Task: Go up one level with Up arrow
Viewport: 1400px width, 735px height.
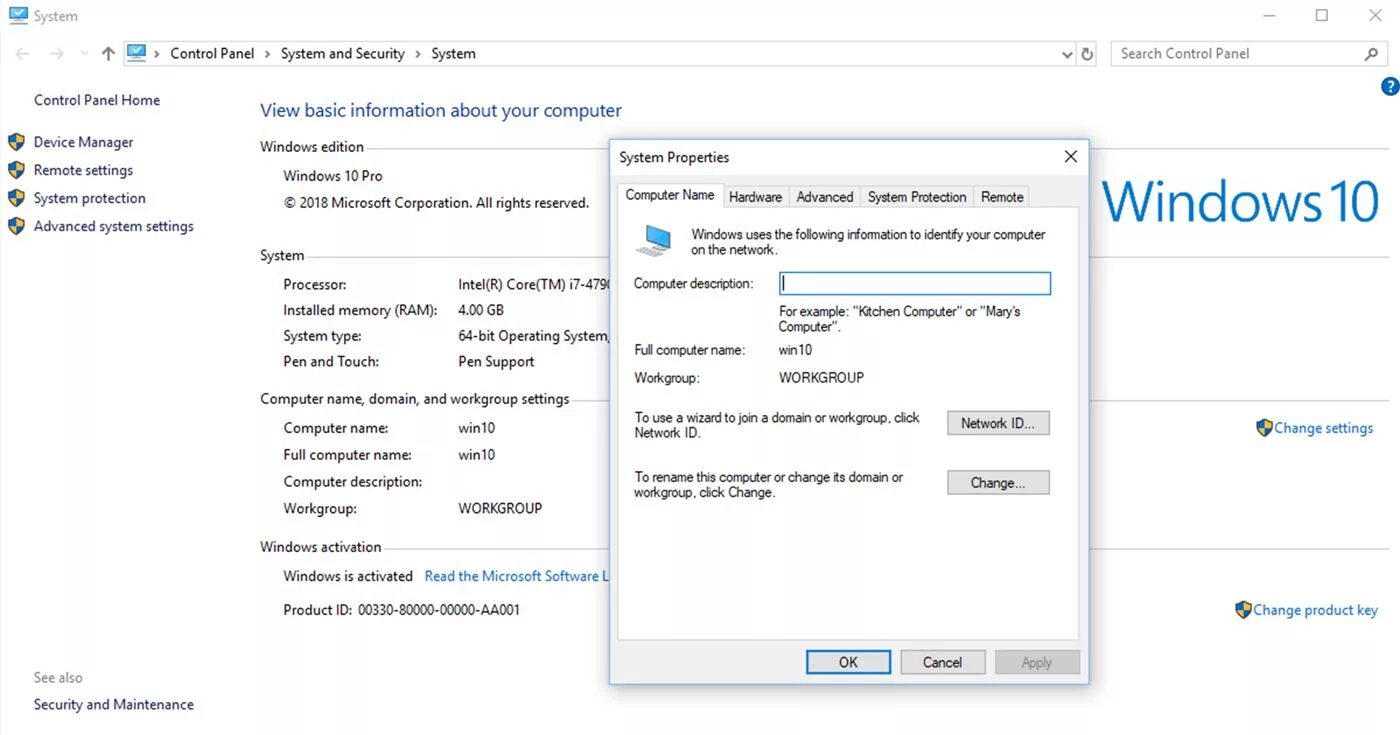Action: click(108, 54)
